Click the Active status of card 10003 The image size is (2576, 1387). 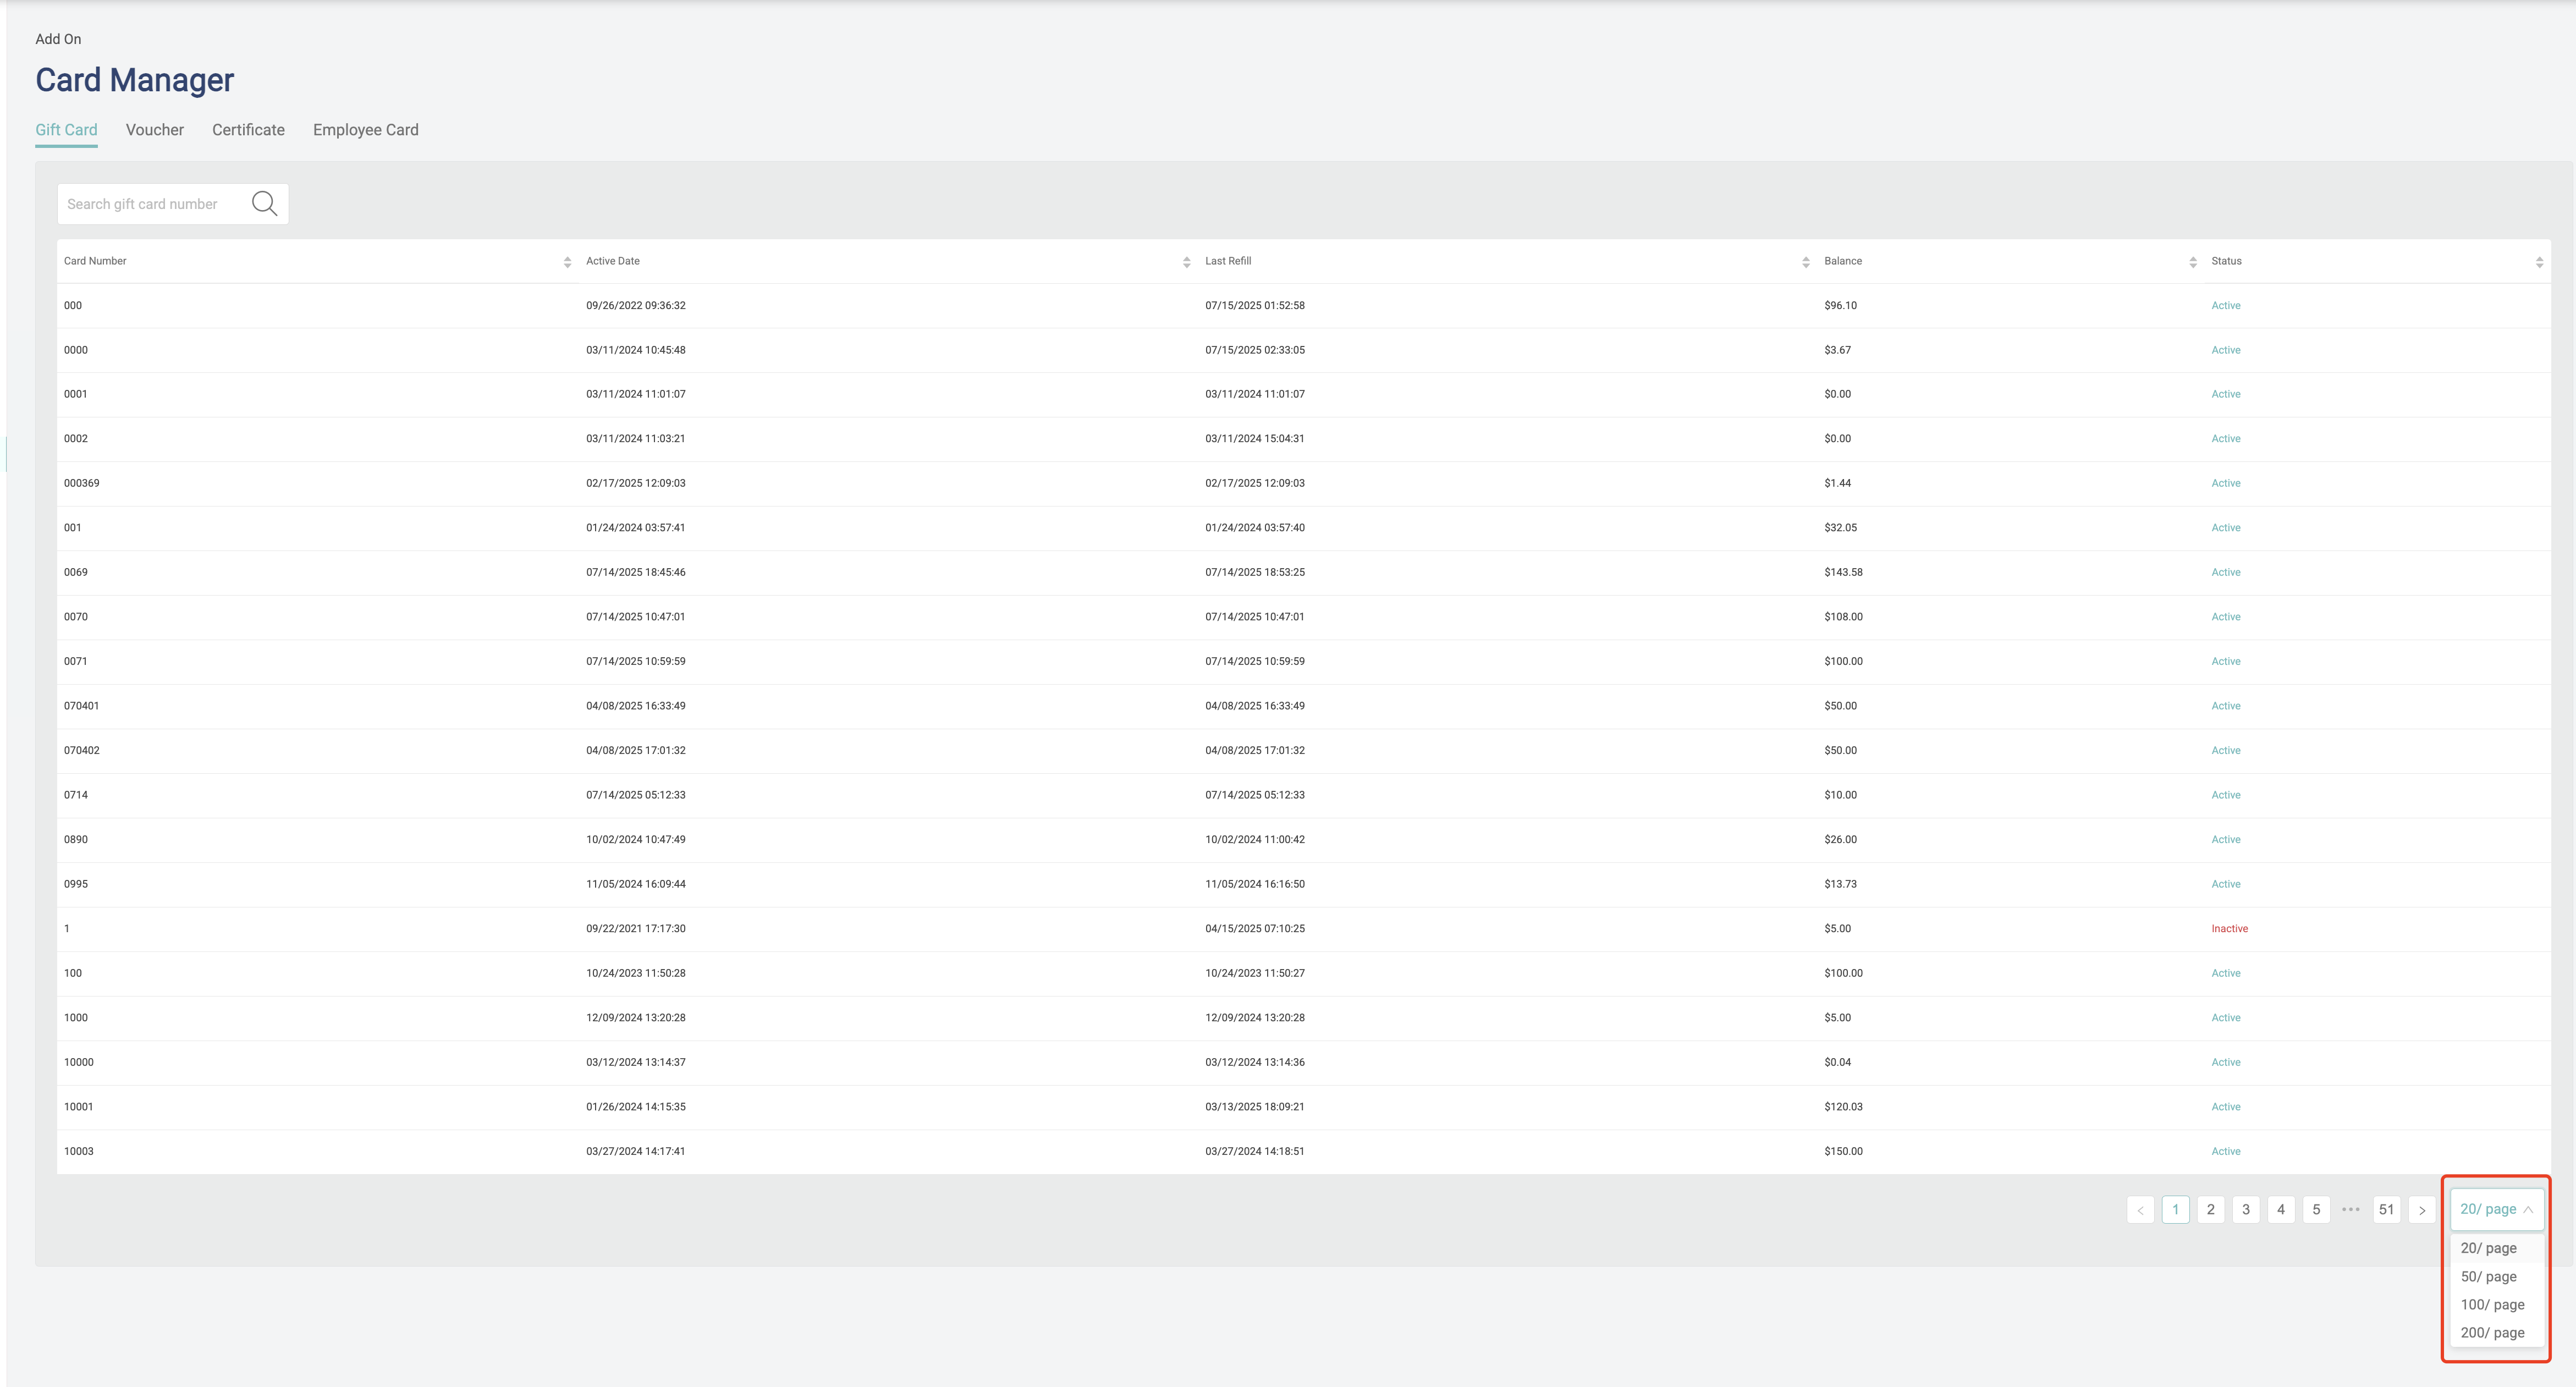pyautogui.click(x=2226, y=1151)
